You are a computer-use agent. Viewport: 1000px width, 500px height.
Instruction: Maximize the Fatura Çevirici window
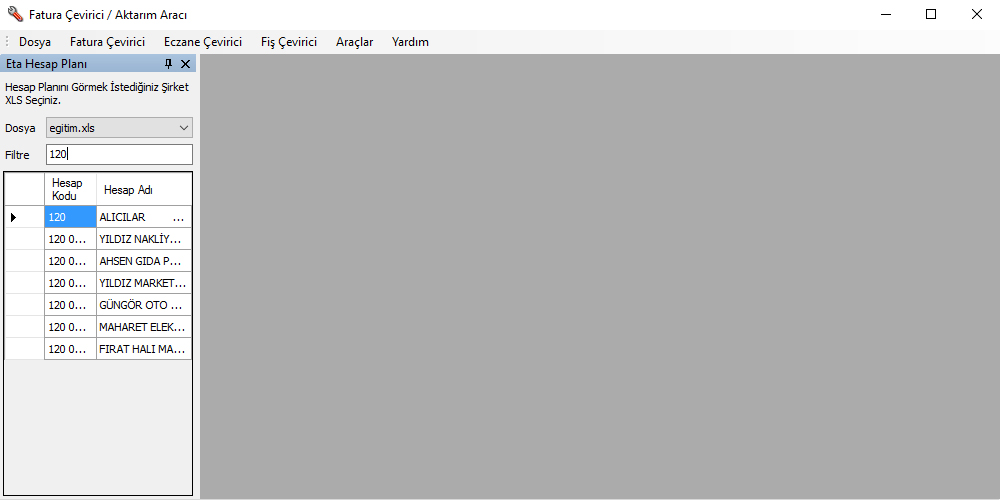coord(931,14)
